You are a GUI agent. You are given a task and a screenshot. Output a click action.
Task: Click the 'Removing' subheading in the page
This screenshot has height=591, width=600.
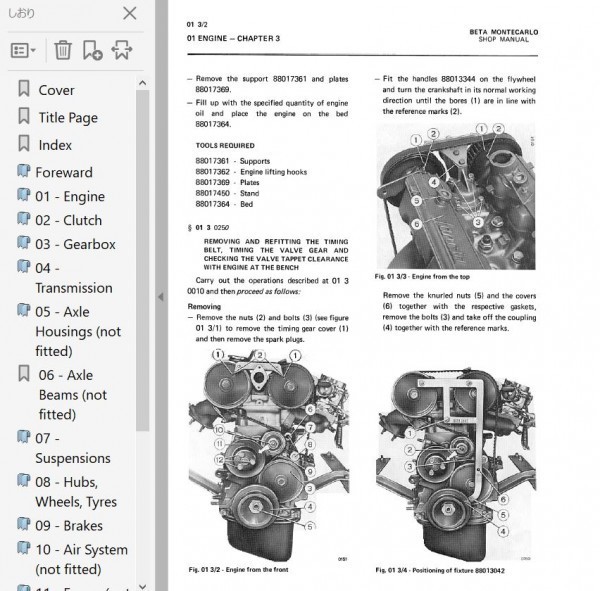[204, 307]
